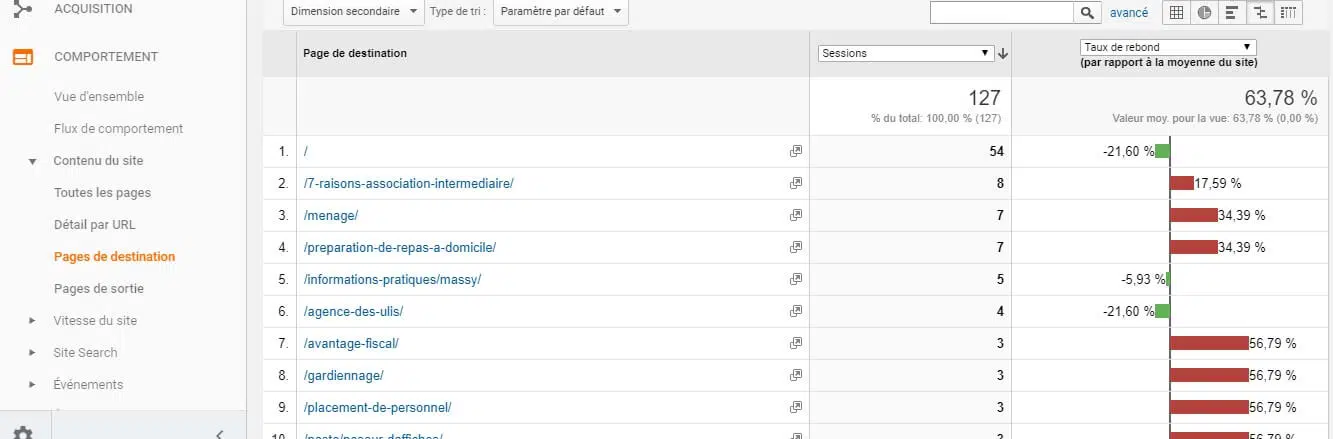Switch to the data table view icon
Image resolution: width=1333 pixels, height=439 pixels.
point(1177,13)
